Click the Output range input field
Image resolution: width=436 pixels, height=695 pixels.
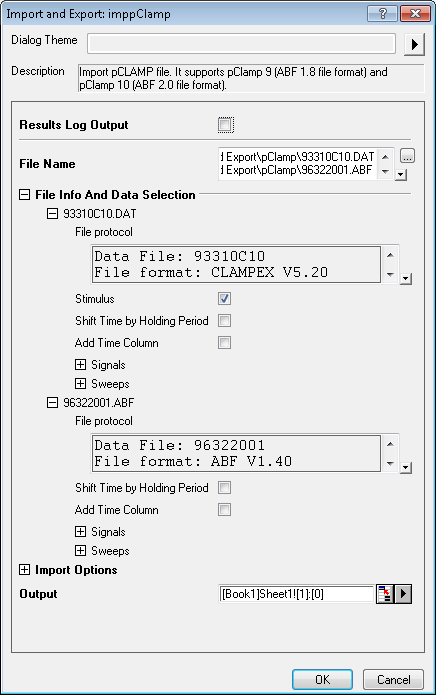point(297,594)
